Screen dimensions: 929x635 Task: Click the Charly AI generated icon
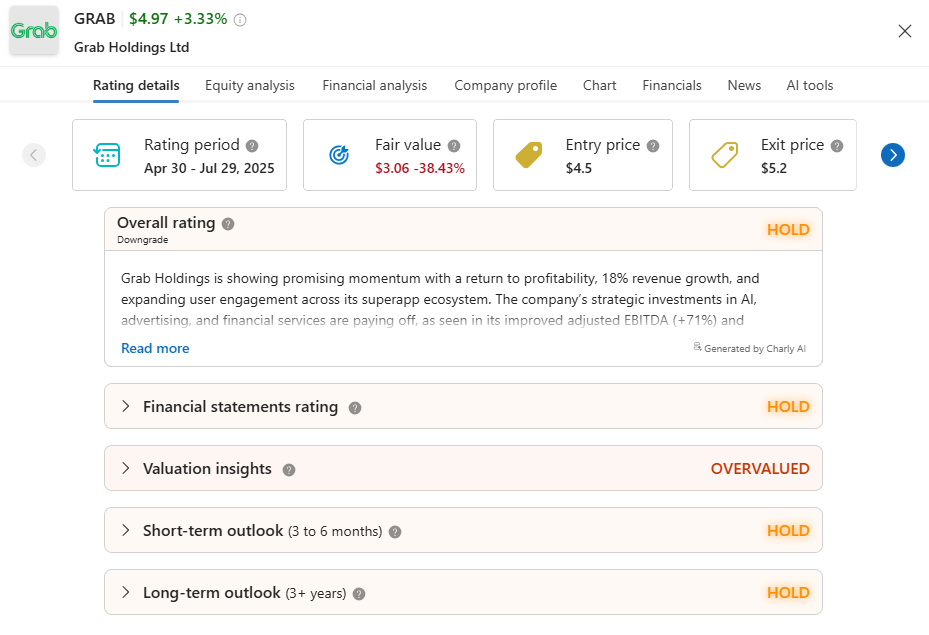click(x=697, y=347)
